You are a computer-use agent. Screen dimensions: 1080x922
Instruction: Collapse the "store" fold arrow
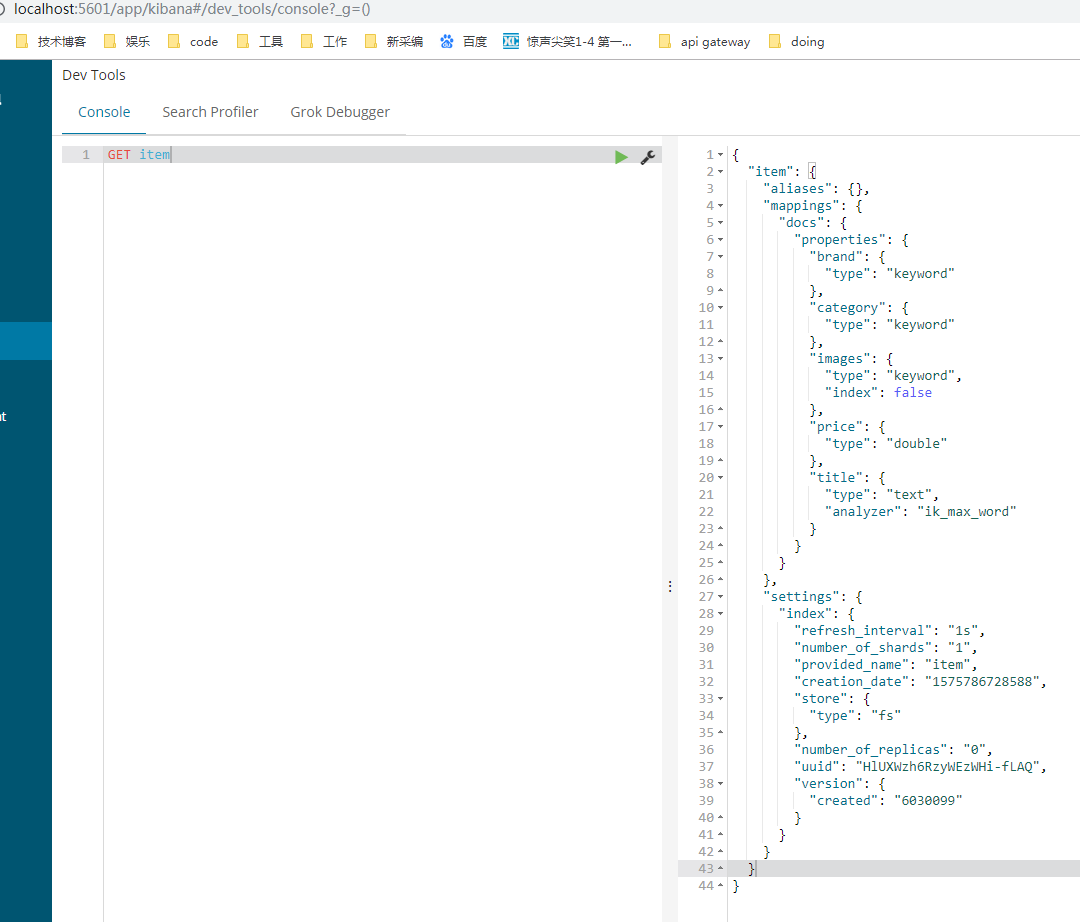click(x=720, y=698)
